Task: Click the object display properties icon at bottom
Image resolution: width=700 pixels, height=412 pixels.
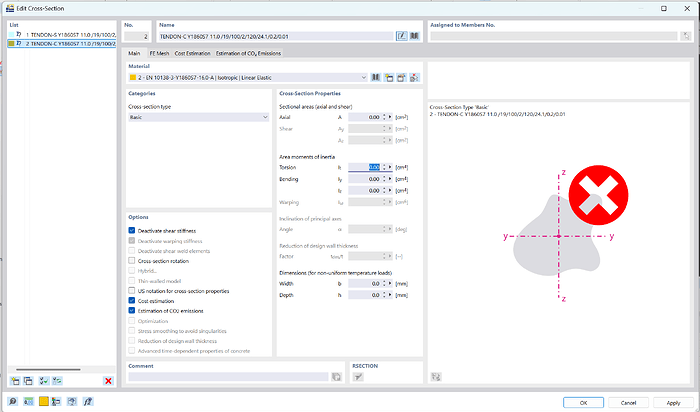Action: tap(56, 401)
